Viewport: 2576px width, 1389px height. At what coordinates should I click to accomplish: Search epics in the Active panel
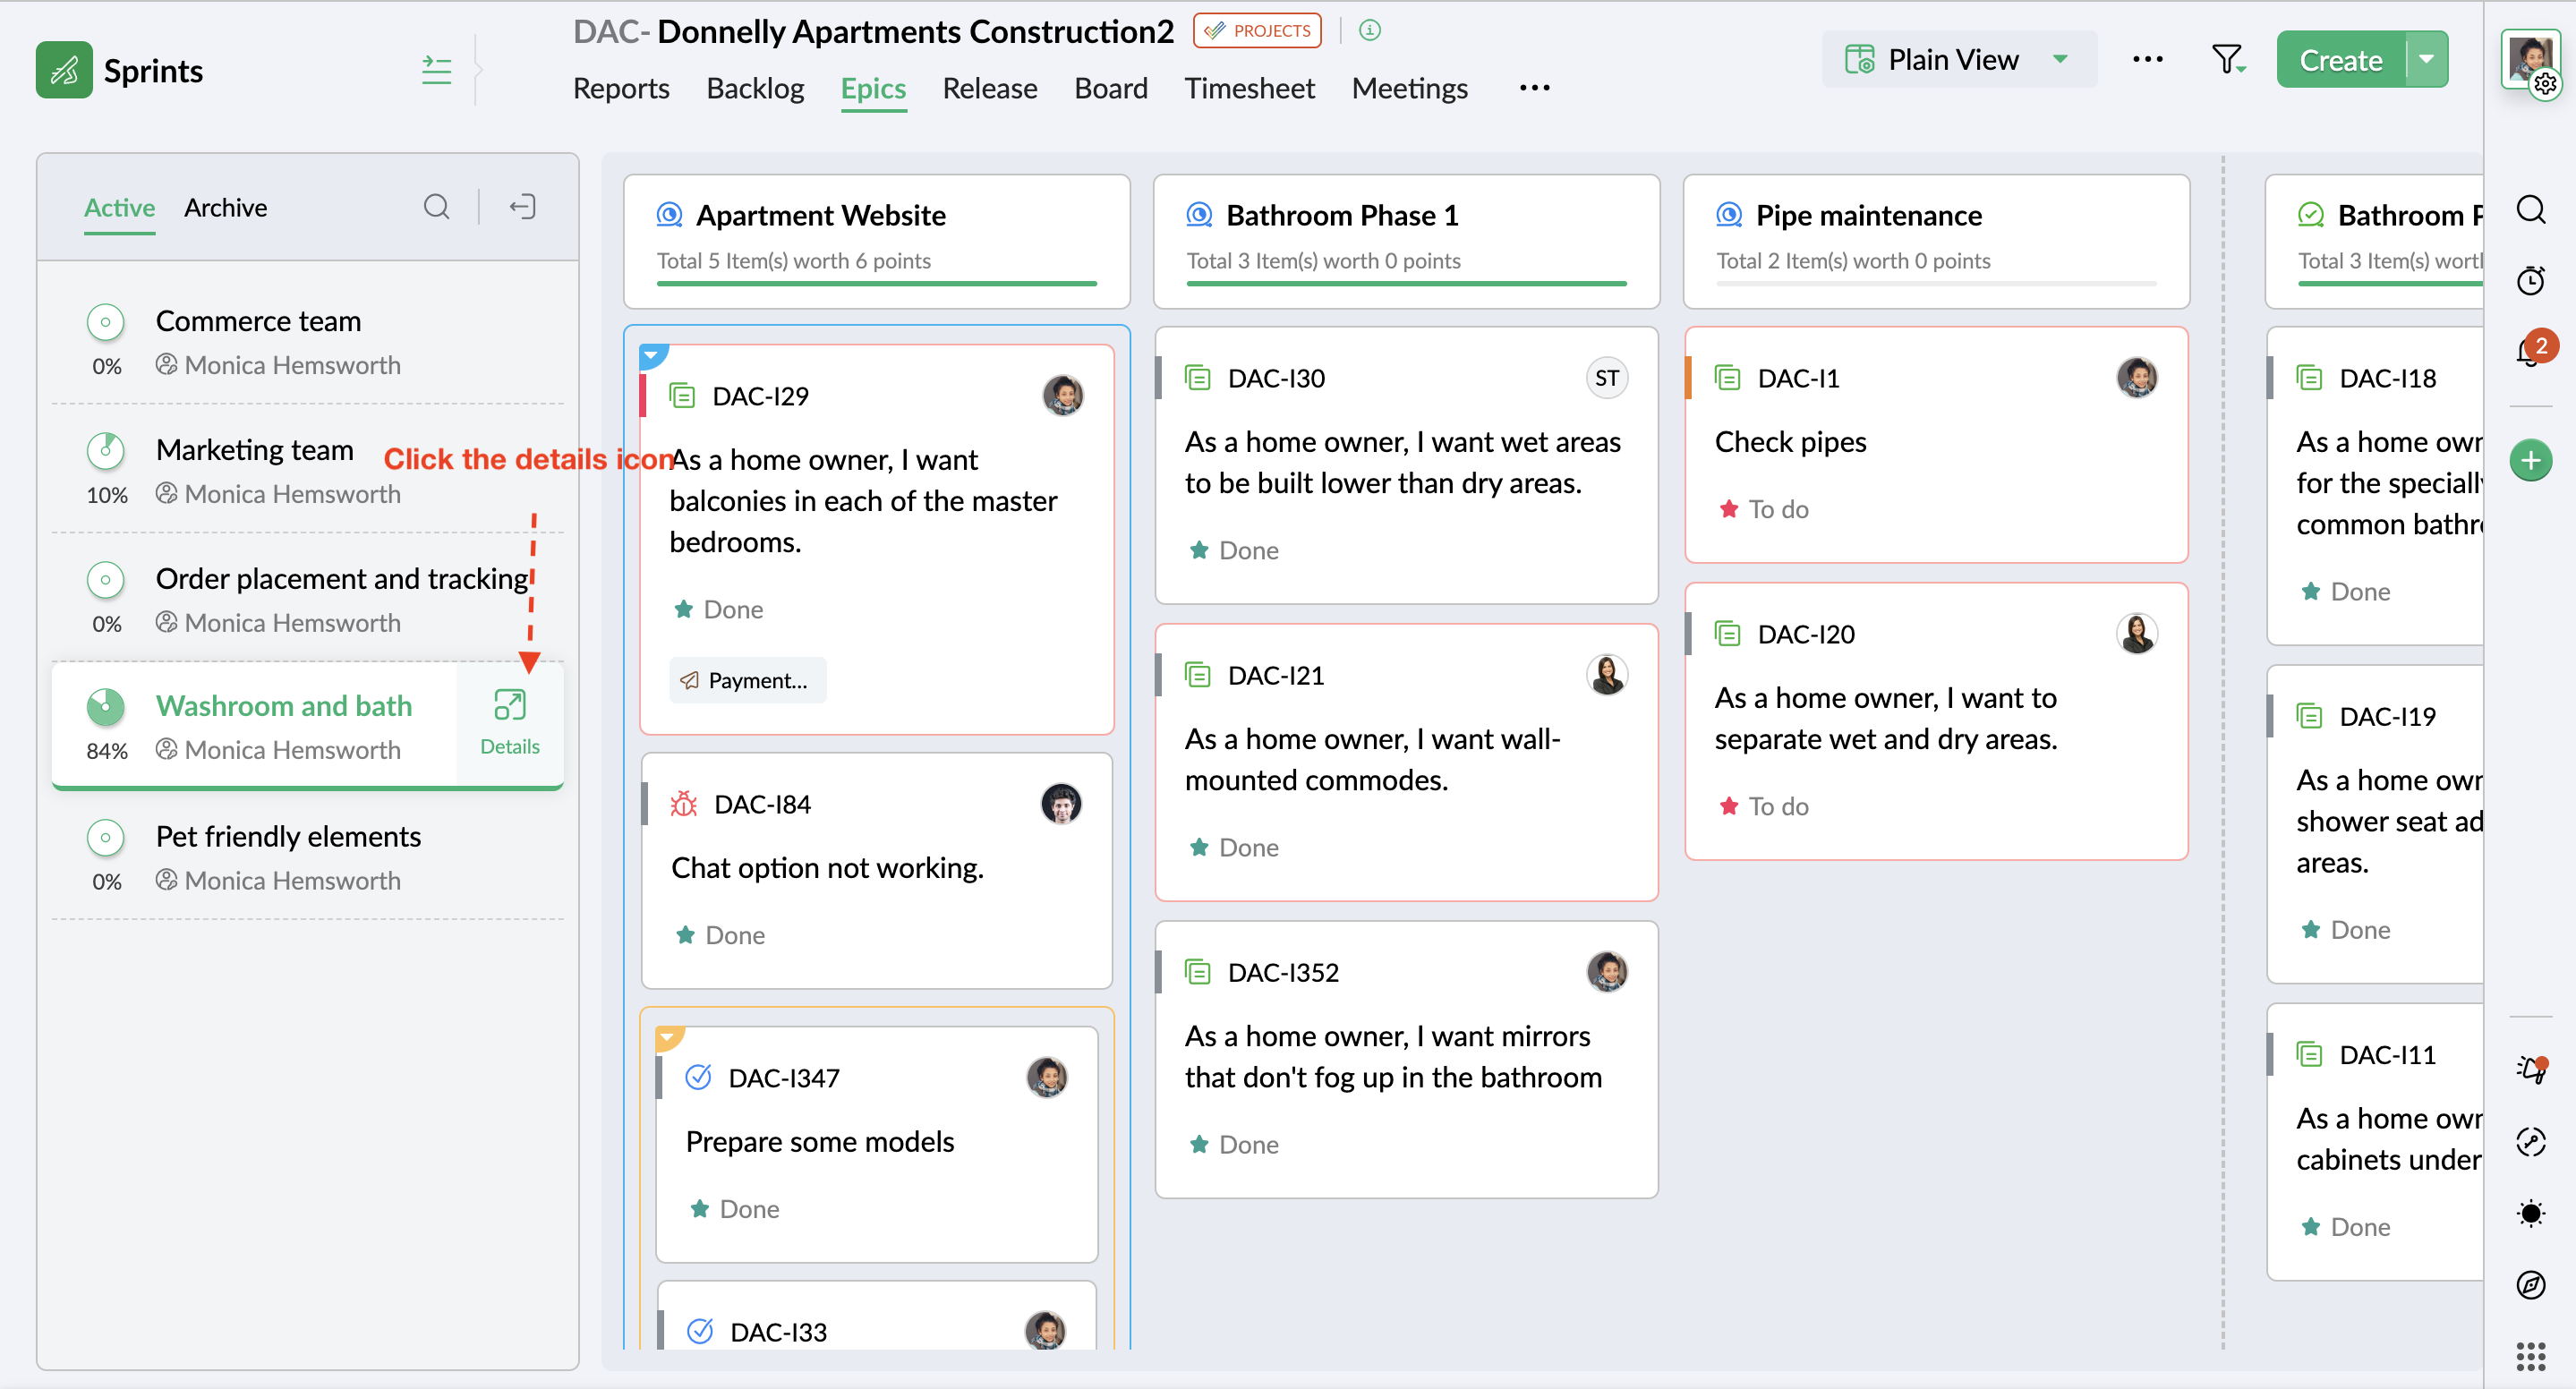(436, 207)
